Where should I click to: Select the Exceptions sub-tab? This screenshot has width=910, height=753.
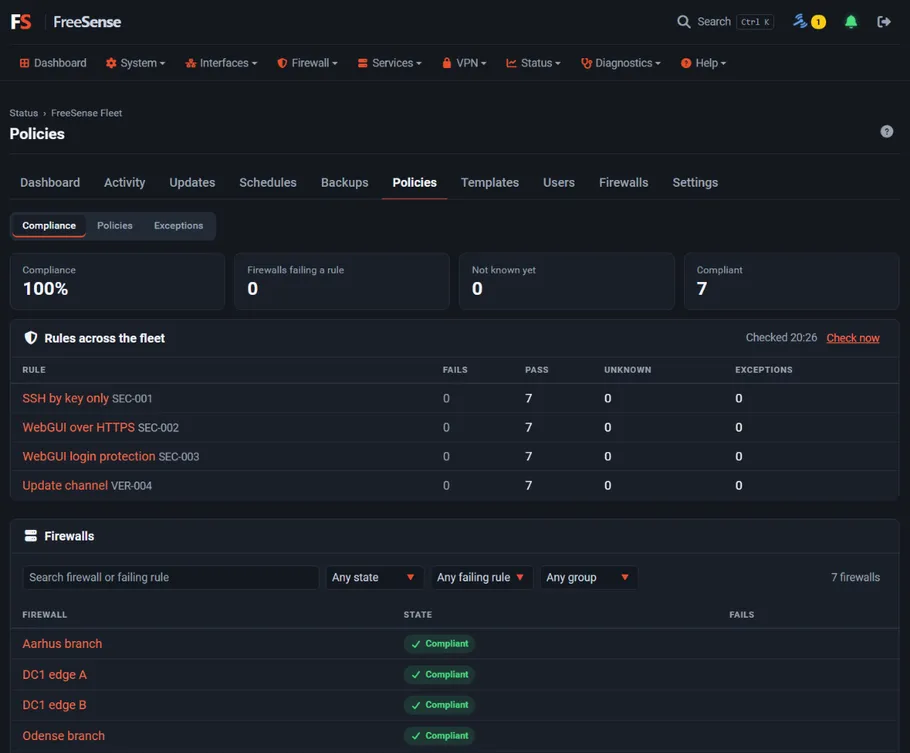coord(178,225)
